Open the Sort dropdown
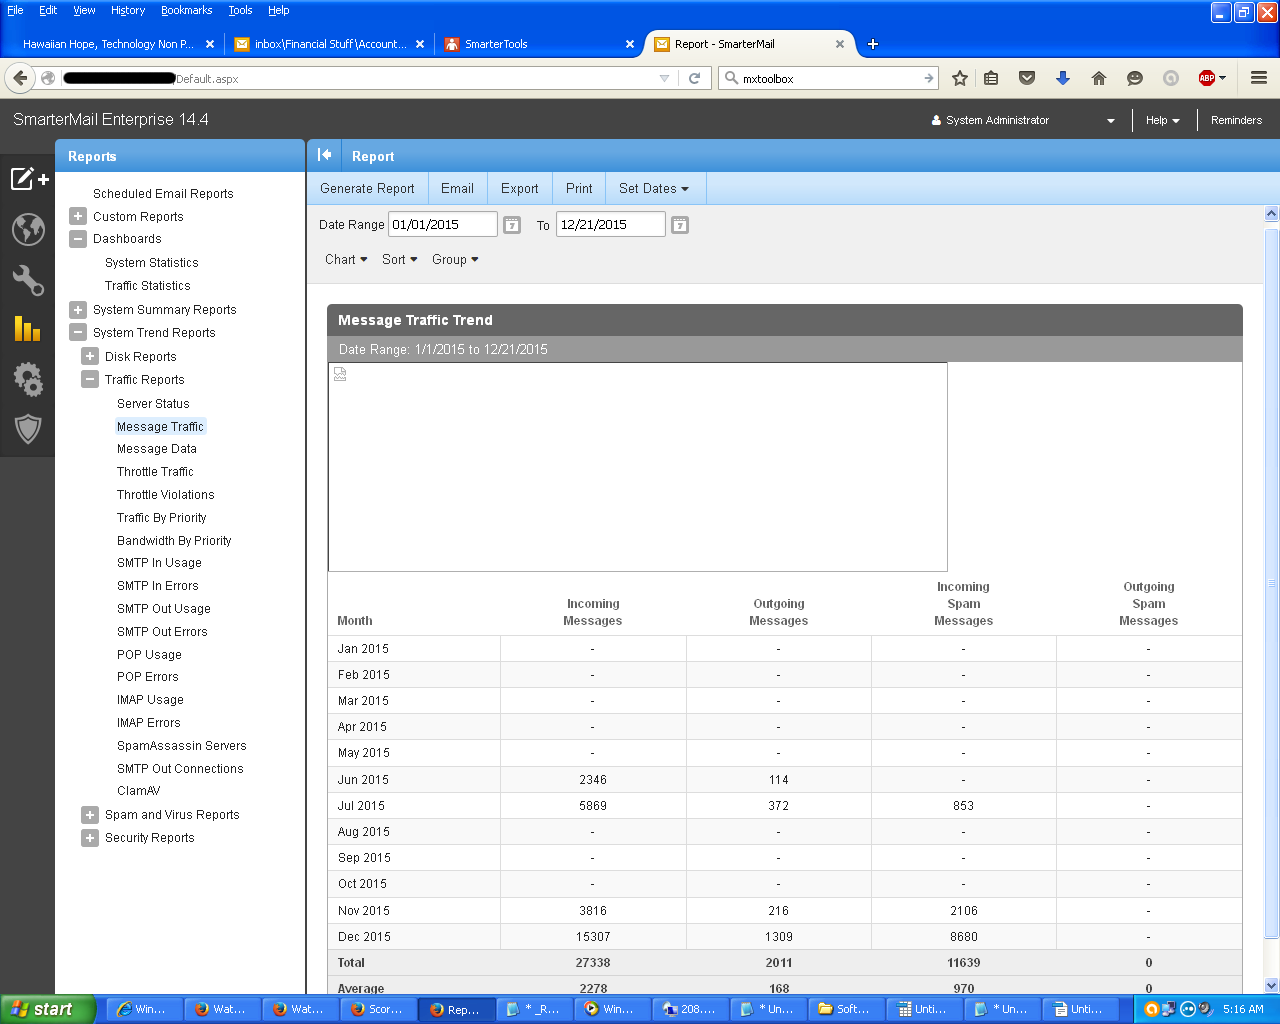 click(x=399, y=259)
